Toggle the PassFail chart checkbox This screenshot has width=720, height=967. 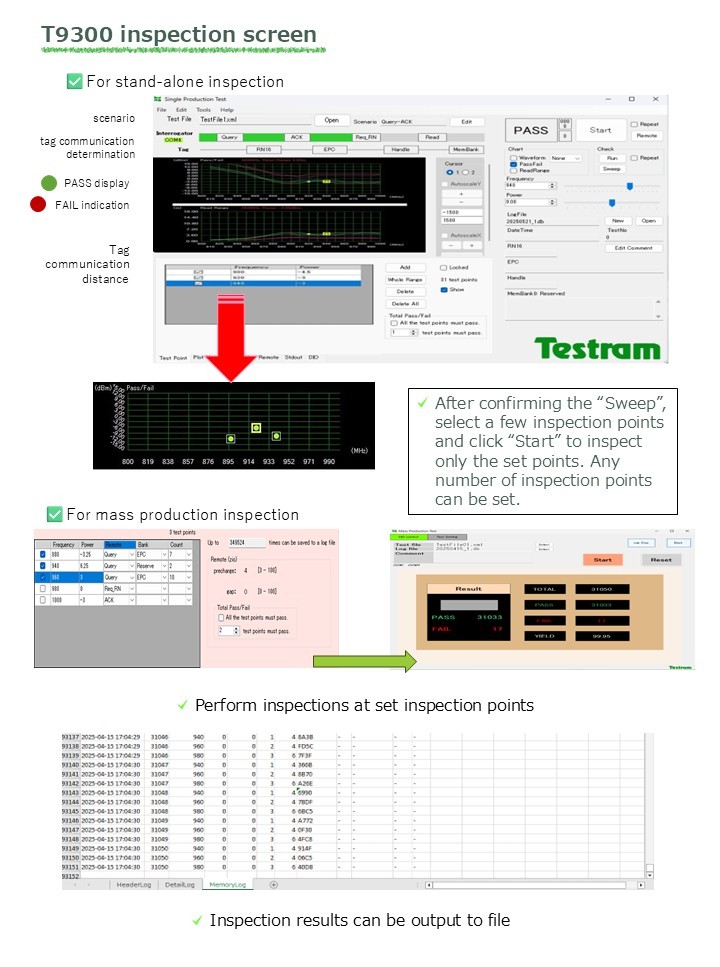click(513, 165)
